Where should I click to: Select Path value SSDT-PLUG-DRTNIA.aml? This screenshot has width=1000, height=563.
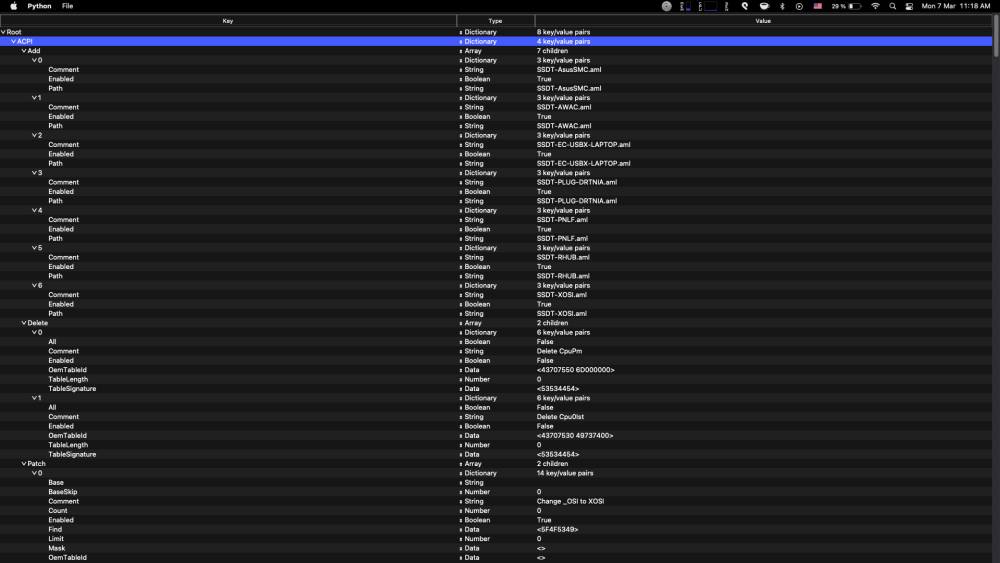pos(577,201)
